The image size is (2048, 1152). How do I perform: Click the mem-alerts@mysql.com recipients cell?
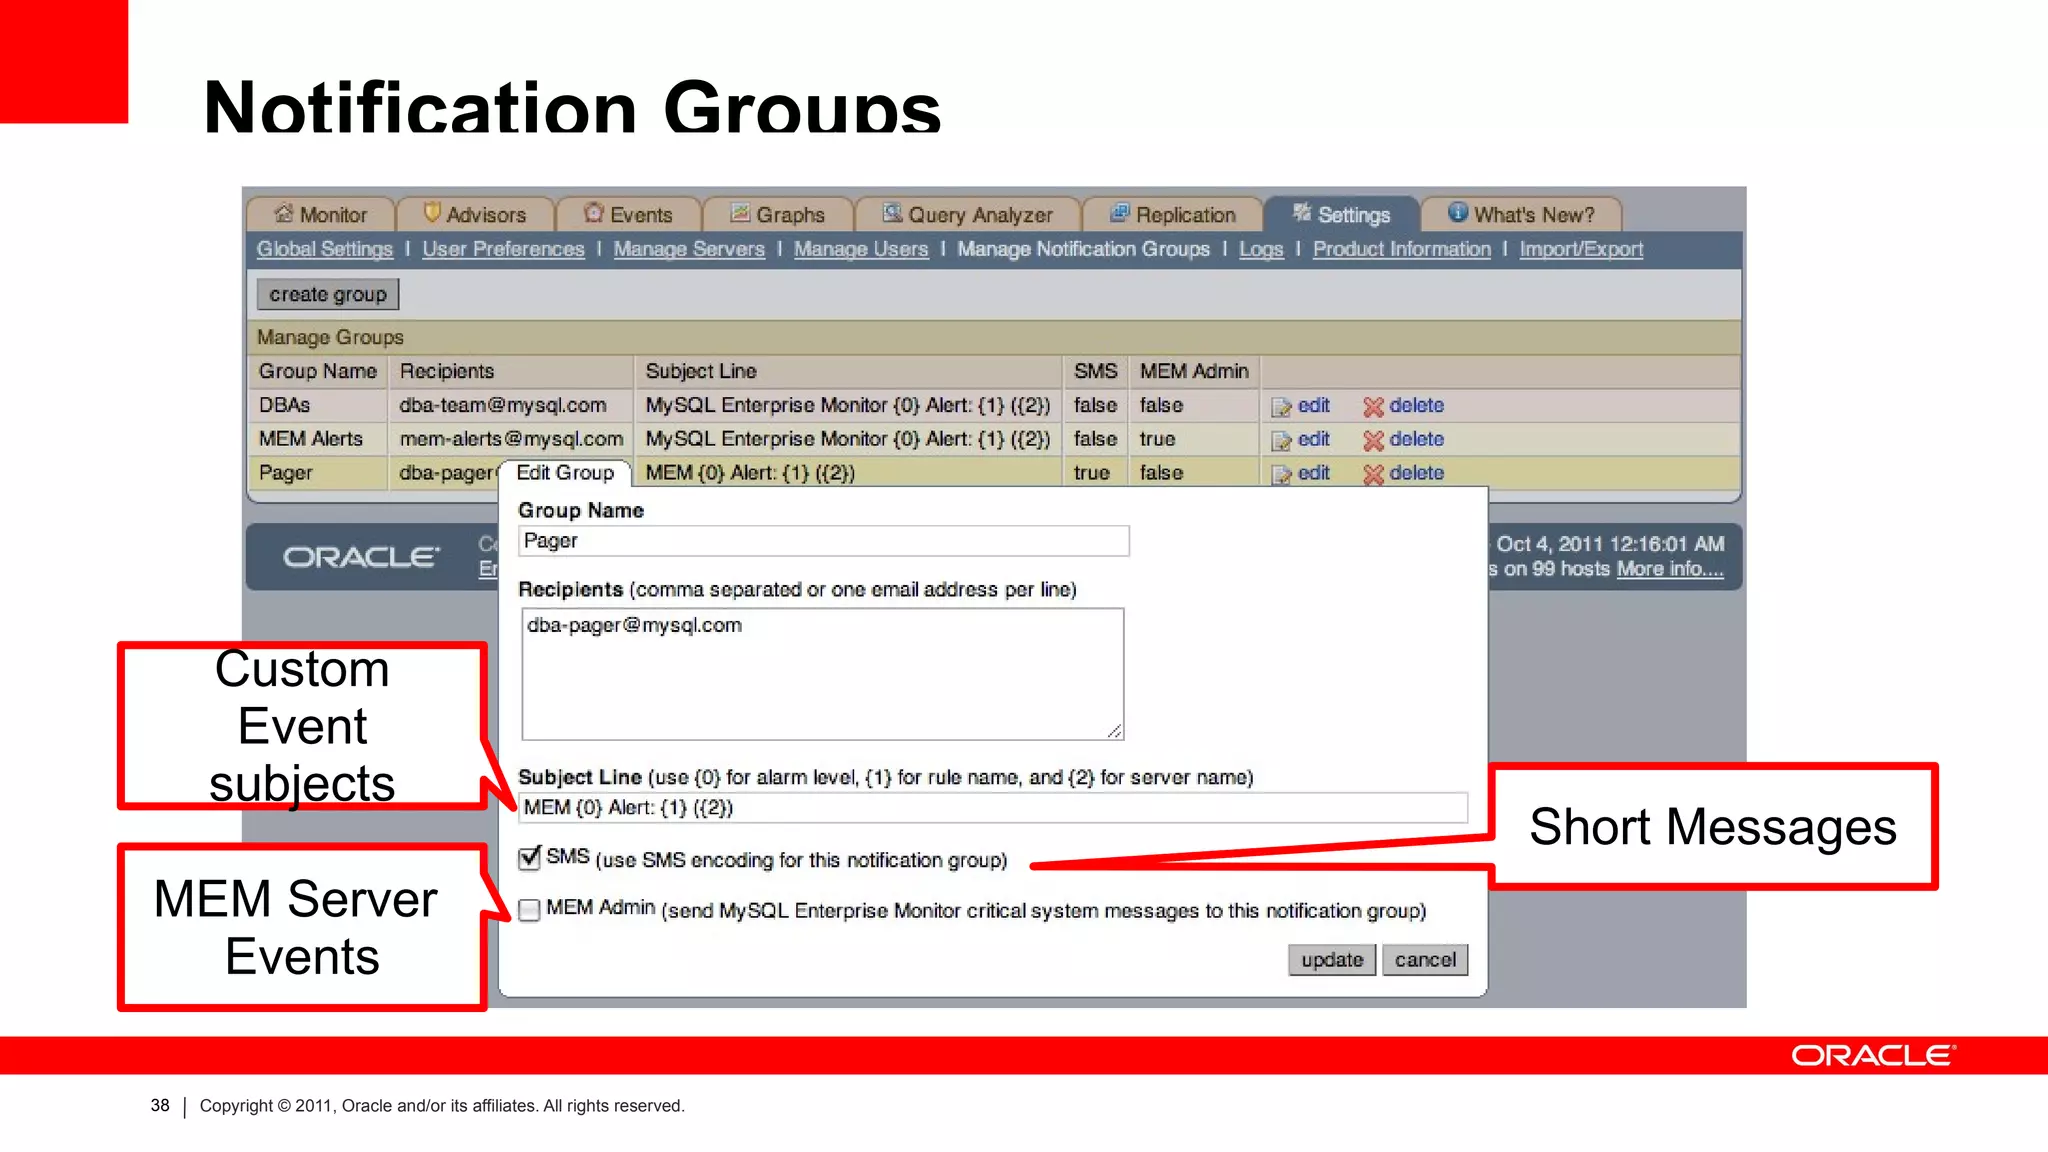coord(511,439)
